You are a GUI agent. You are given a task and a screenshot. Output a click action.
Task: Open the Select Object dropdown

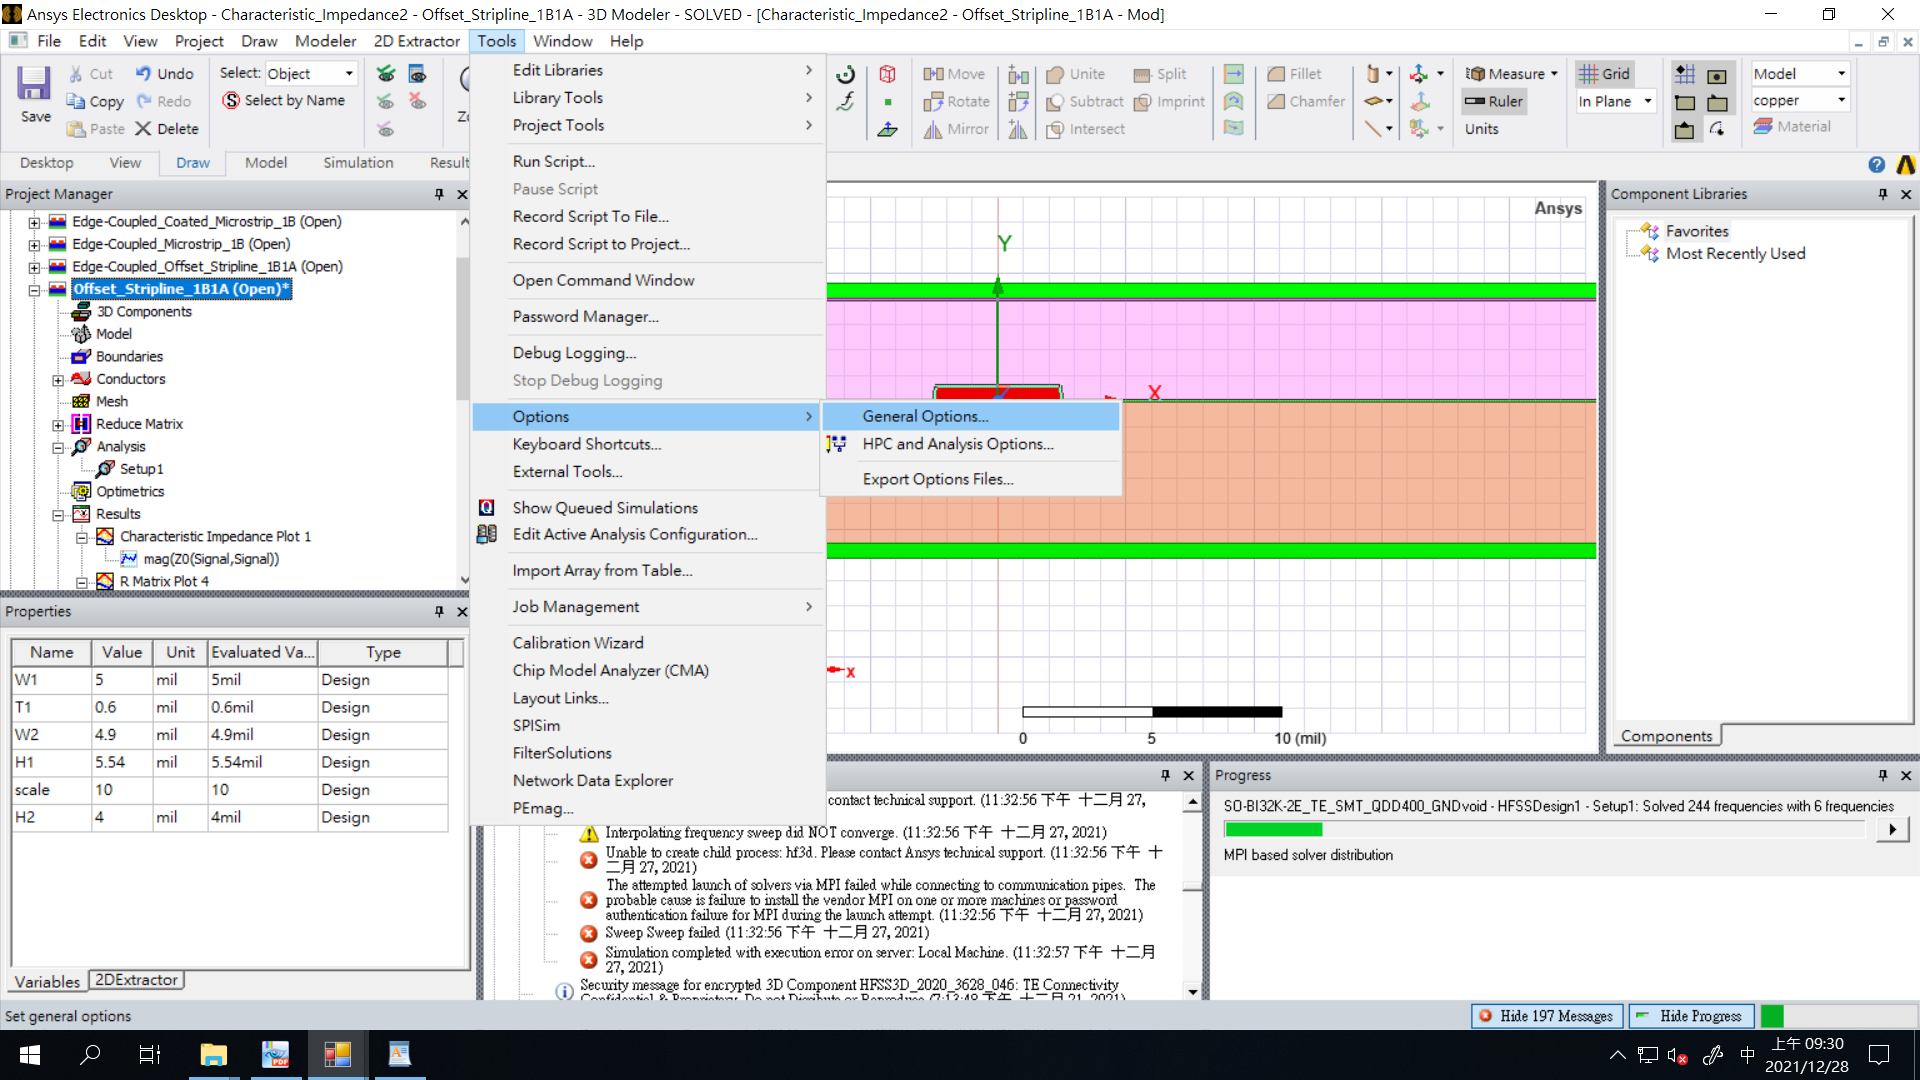coord(310,74)
